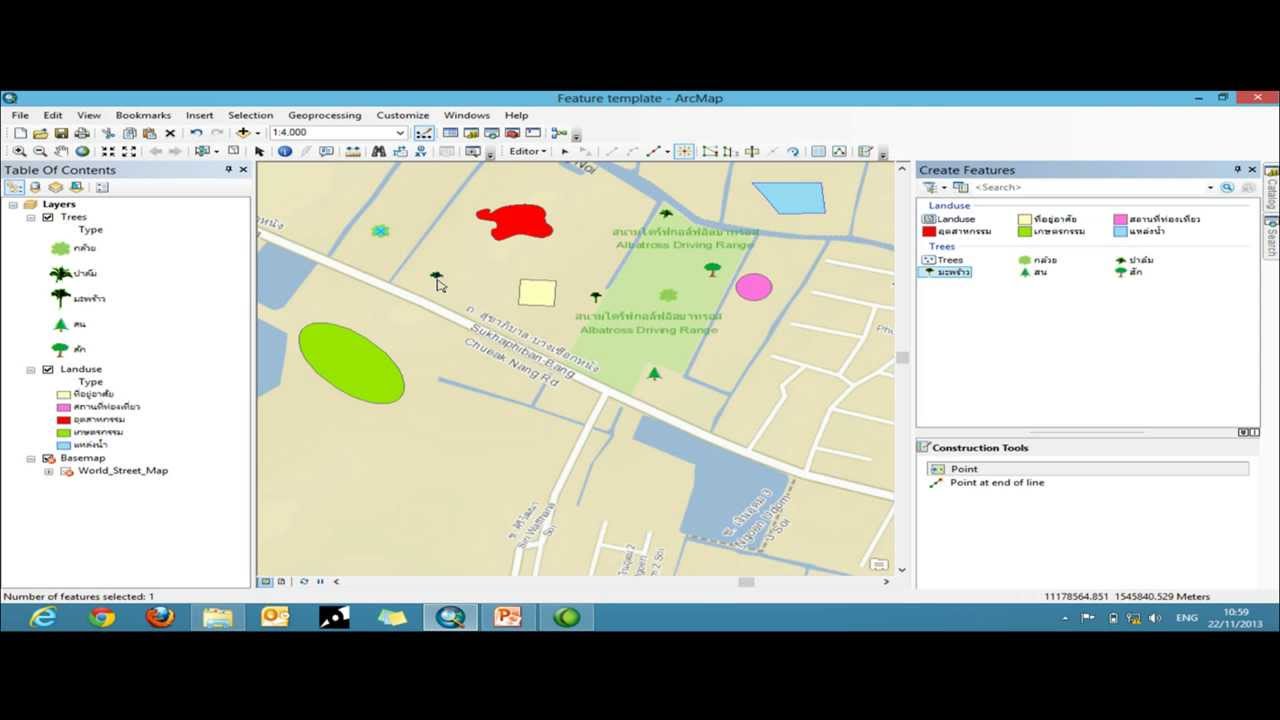
Task: Select the Landuse template in Create Features
Action: (x=949, y=219)
